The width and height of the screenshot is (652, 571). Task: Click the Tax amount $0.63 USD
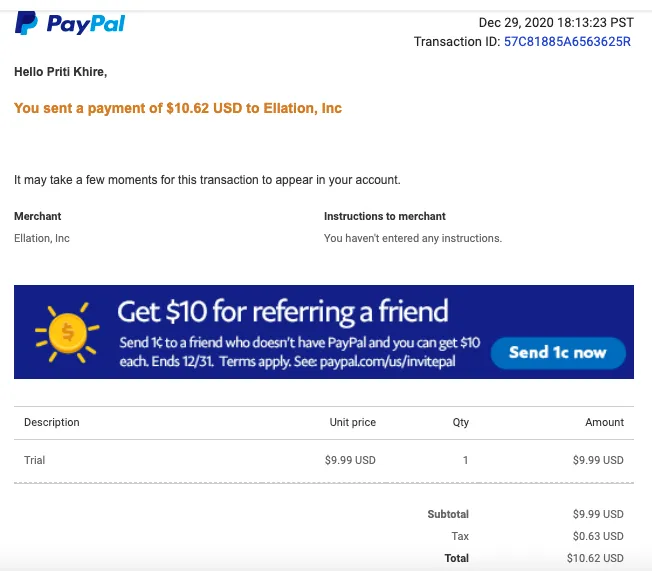point(600,536)
